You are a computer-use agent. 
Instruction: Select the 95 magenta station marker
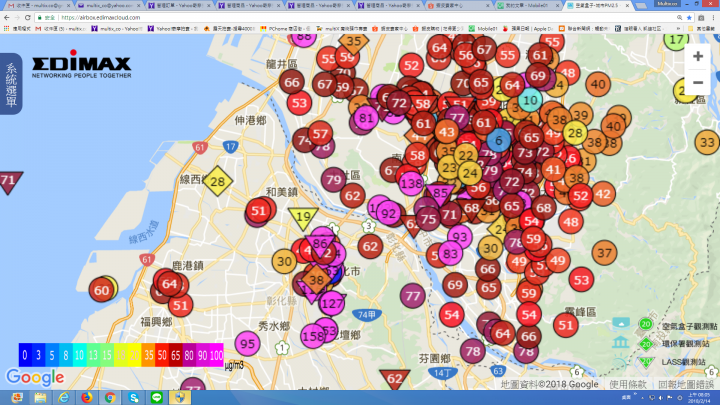pos(247,343)
